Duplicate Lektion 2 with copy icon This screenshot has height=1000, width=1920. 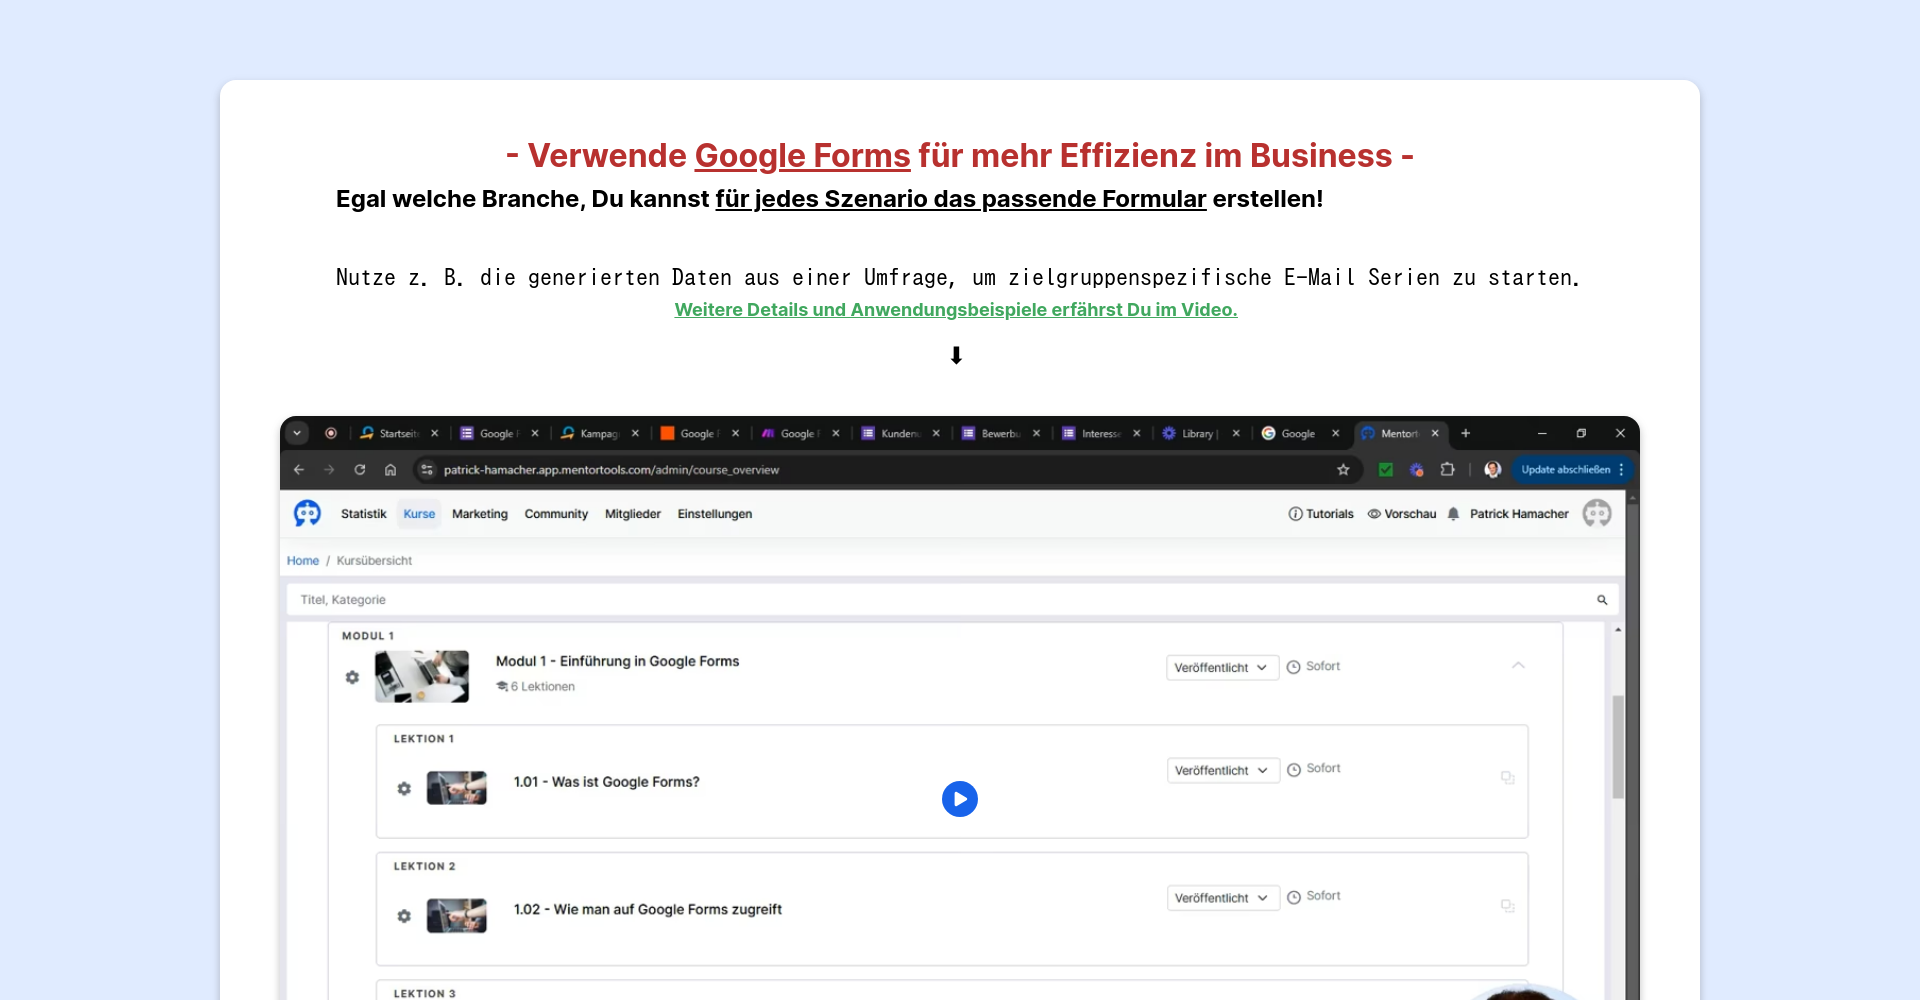[1508, 905]
